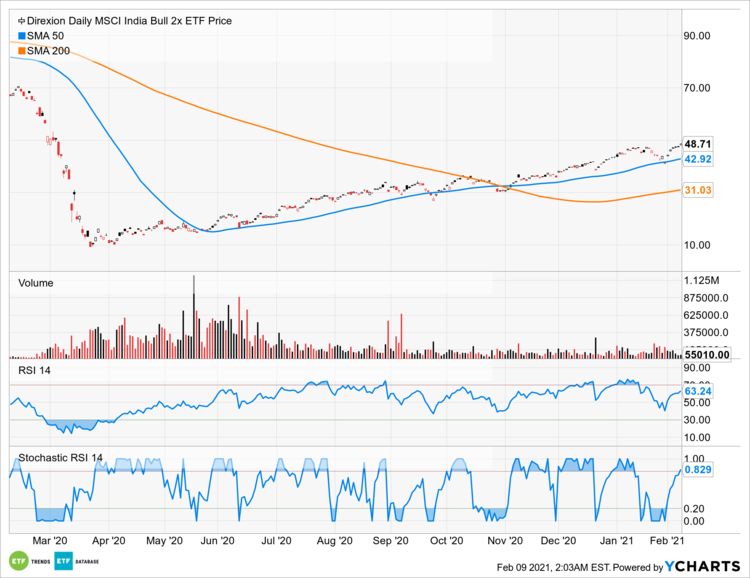Click the 63.24 RSI value label
The height and width of the screenshot is (578, 750).
697,391
